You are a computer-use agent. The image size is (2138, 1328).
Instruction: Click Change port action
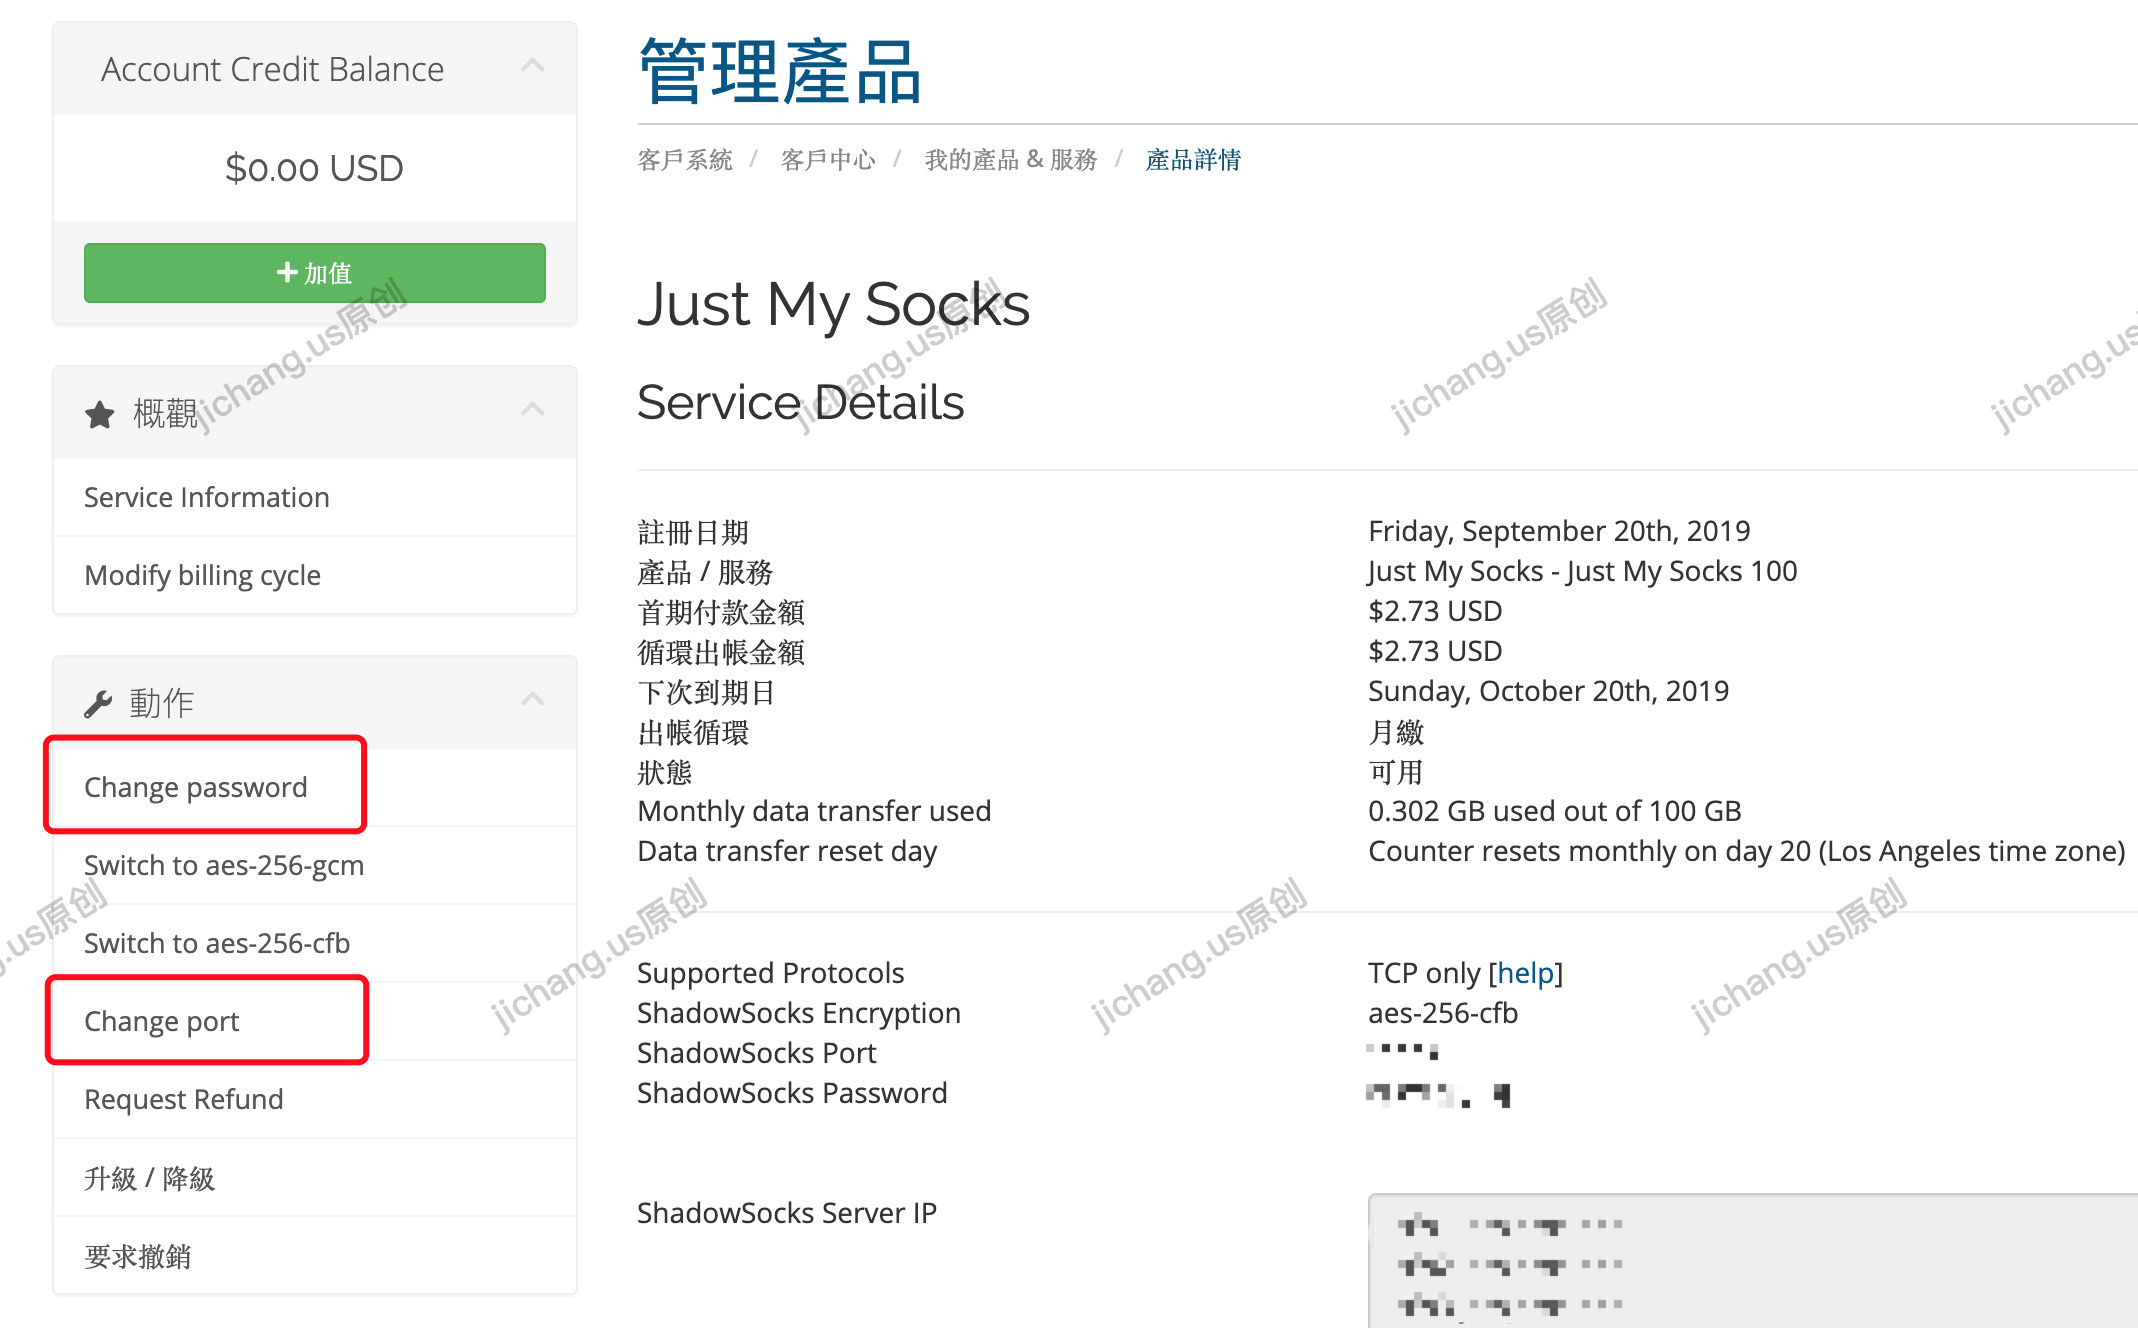point(162,1021)
